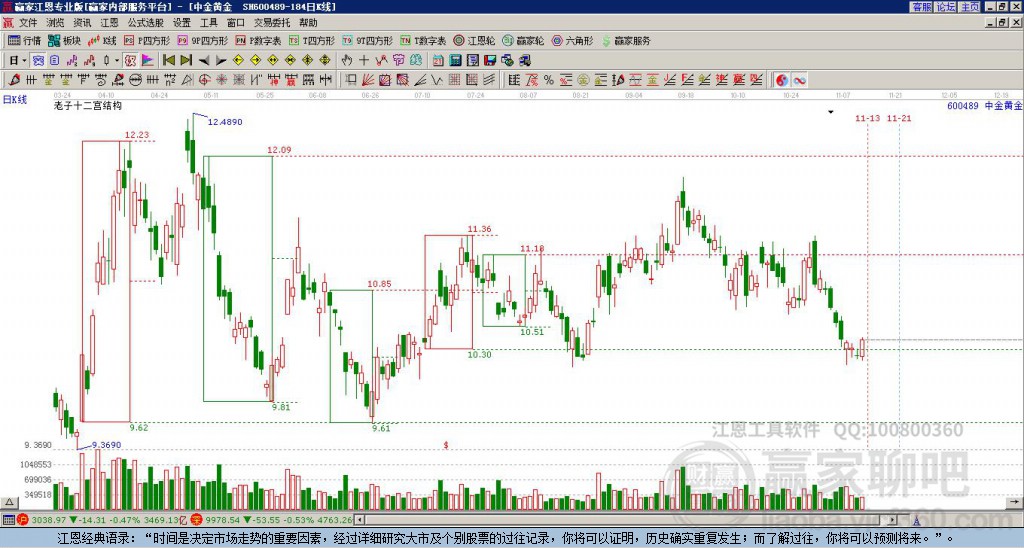Open the 9T四方形 tool

pos(367,40)
